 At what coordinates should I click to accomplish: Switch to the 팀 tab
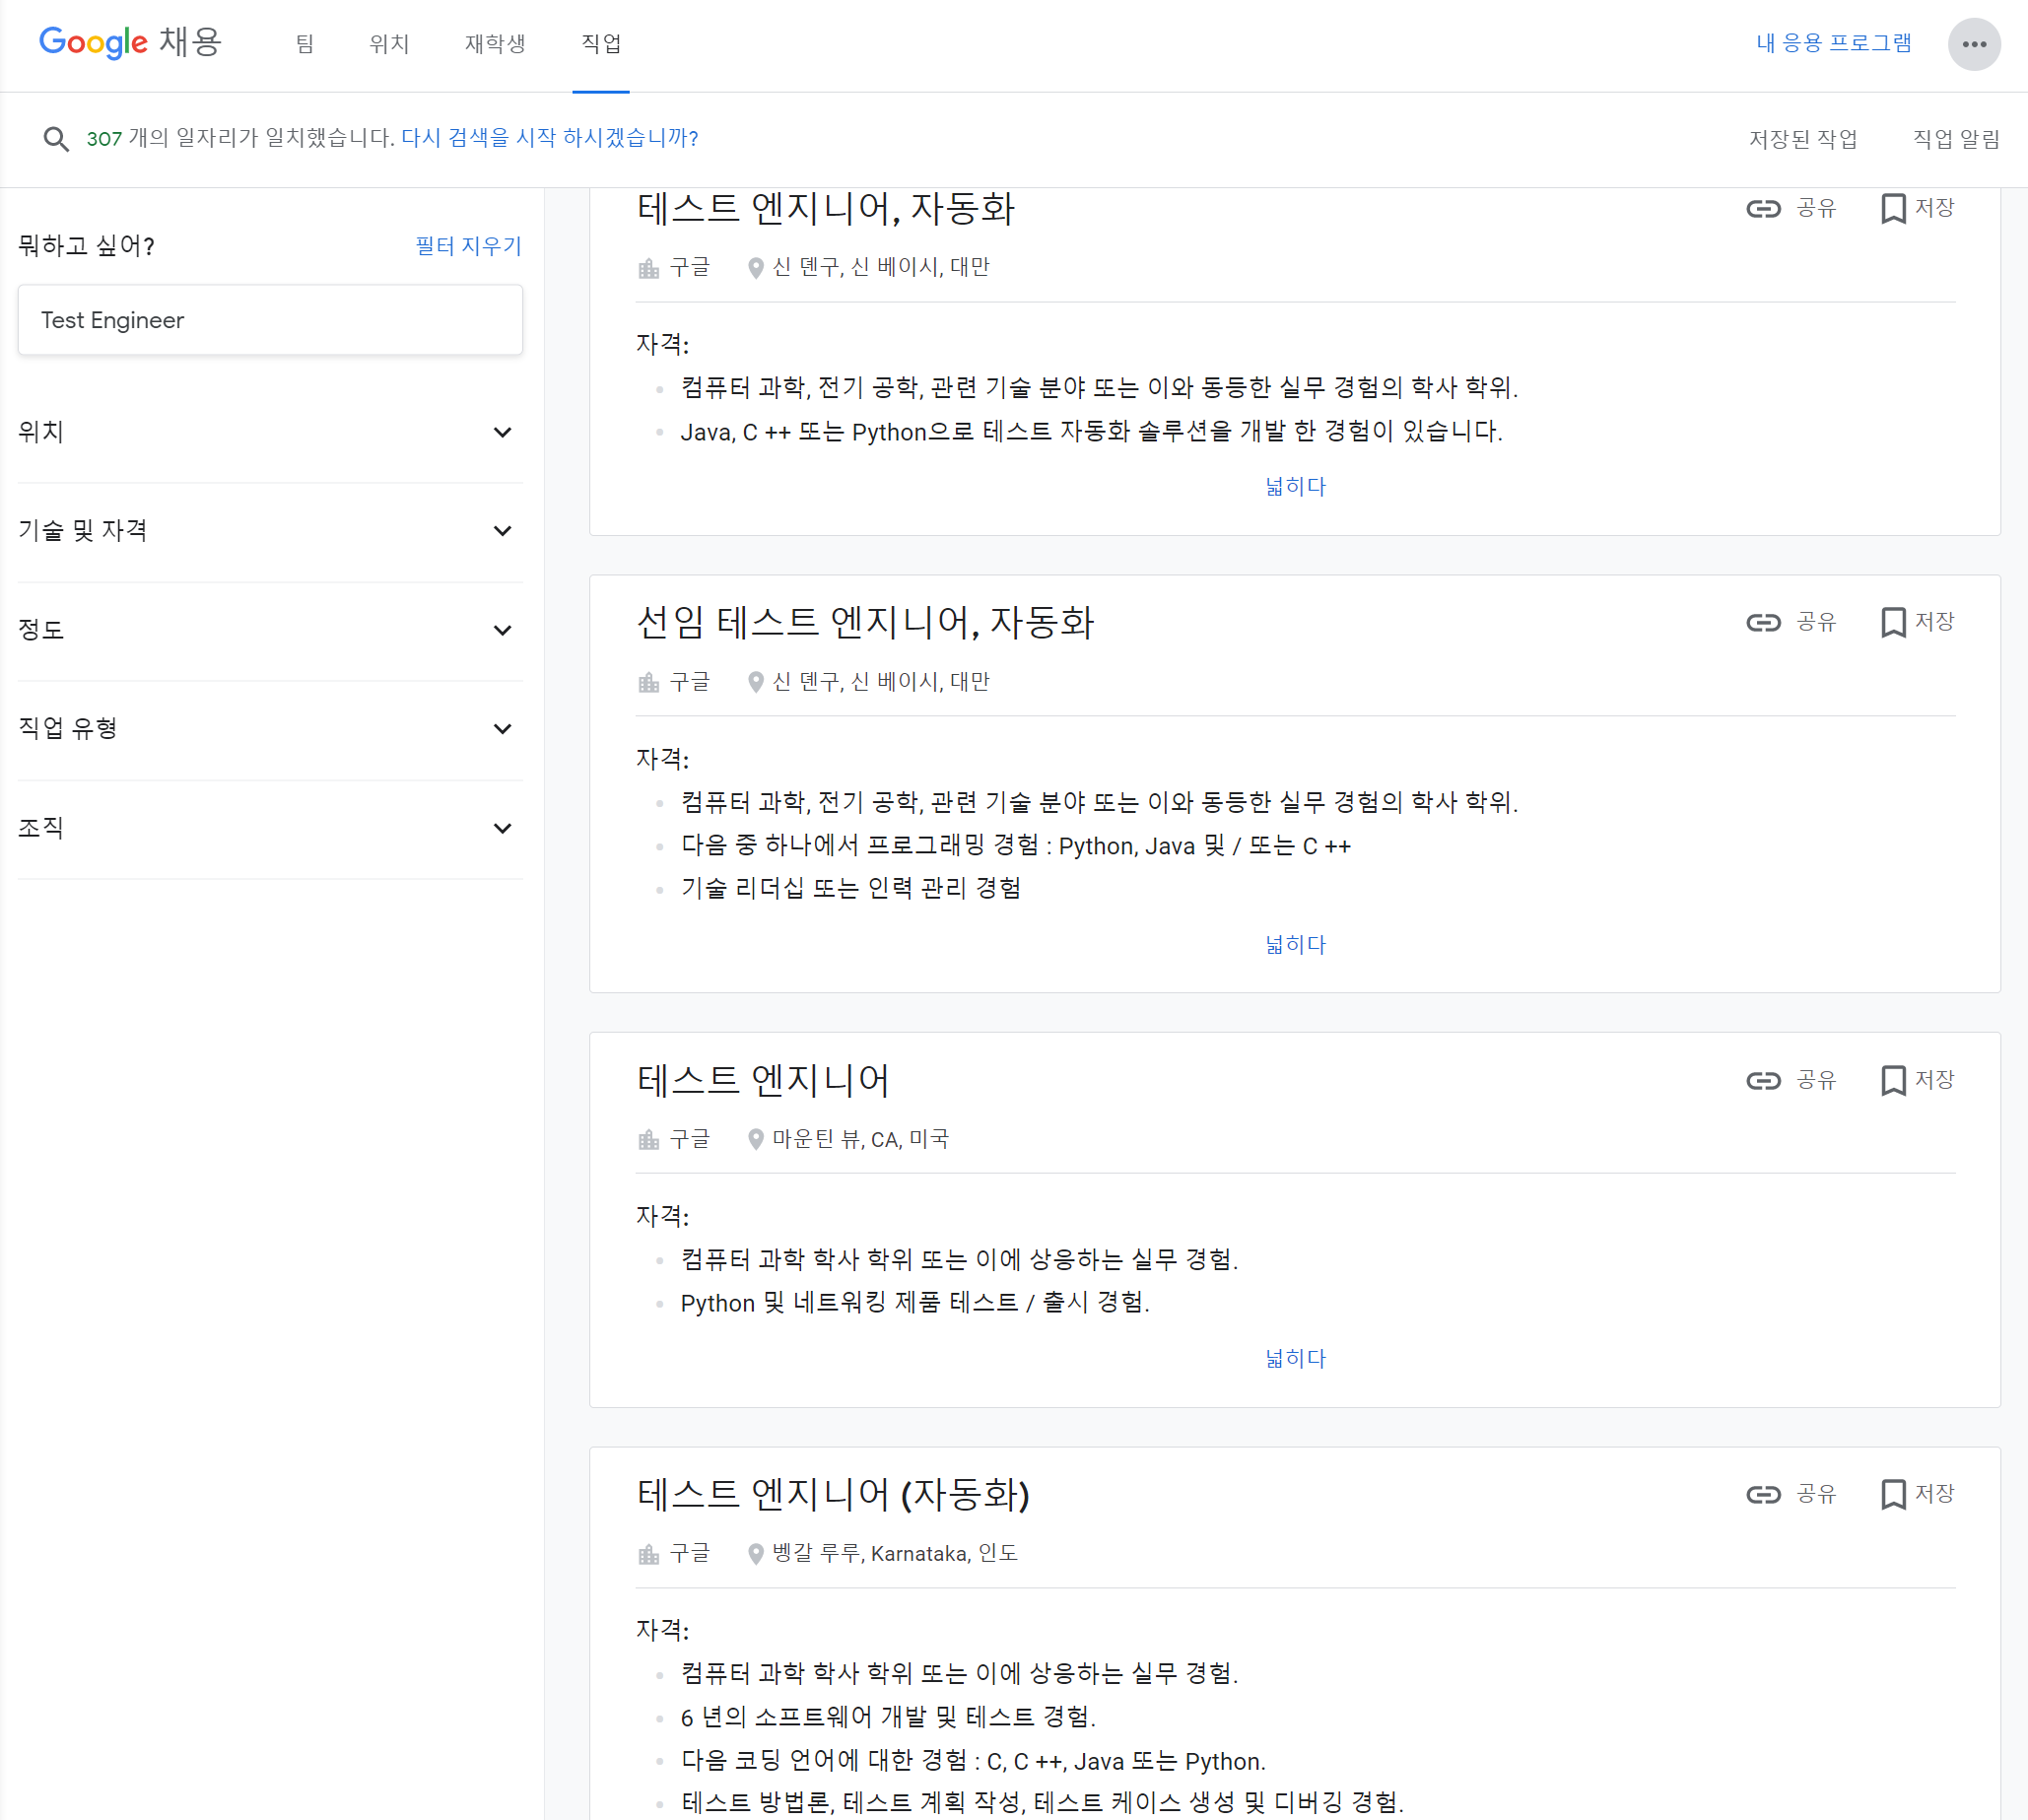click(x=305, y=44)
